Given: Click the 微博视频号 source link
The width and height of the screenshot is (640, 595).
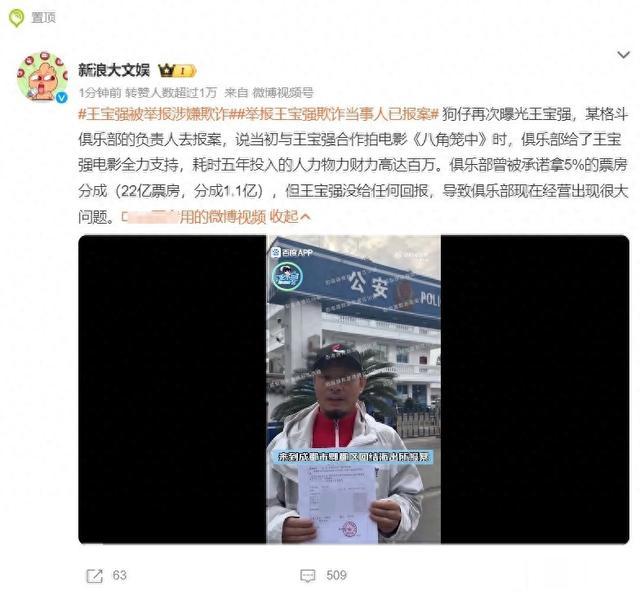Looking at the screenshot, I should pyautogui.click(x=283, y=93).
